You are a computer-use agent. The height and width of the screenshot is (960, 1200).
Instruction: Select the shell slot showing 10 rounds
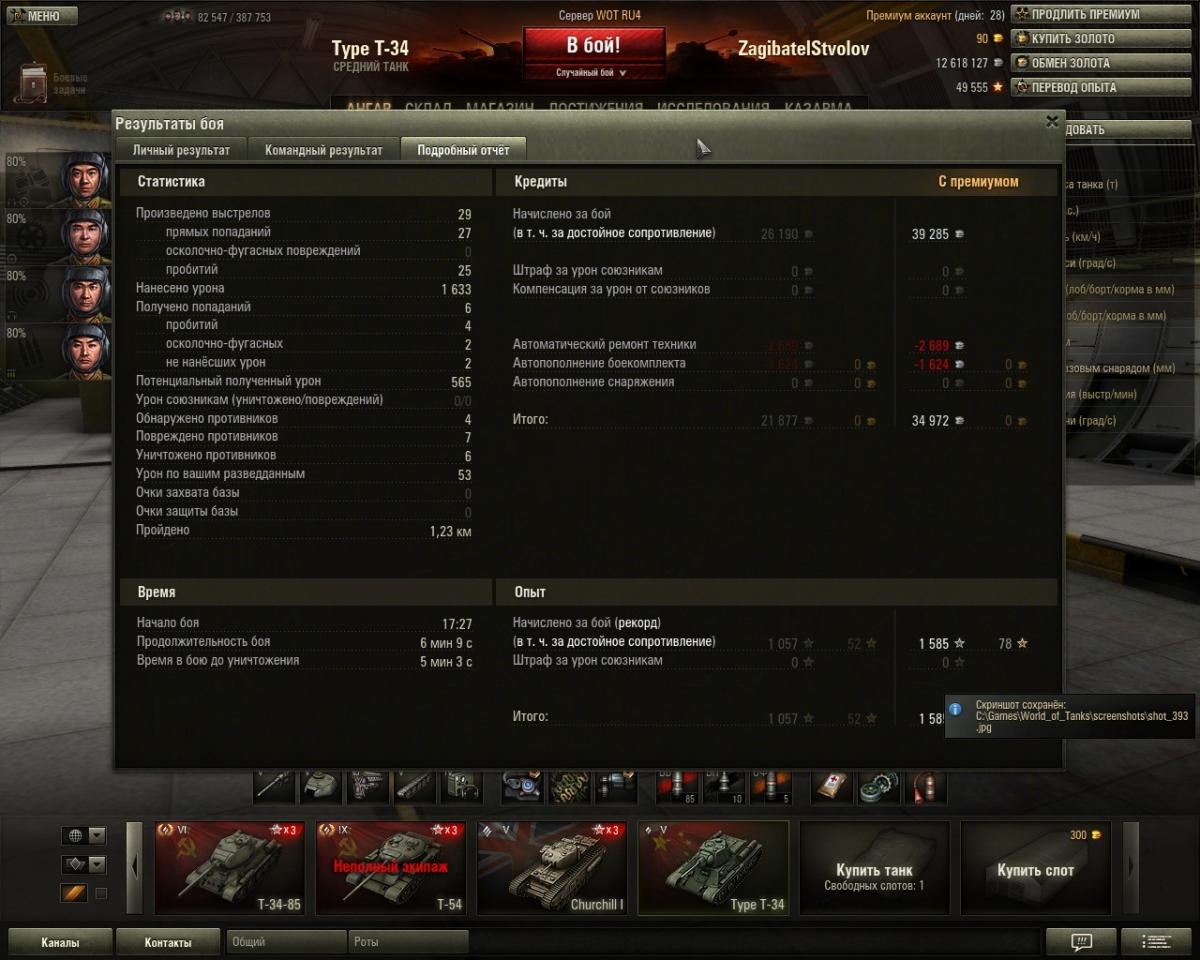(x=724, y=787)
